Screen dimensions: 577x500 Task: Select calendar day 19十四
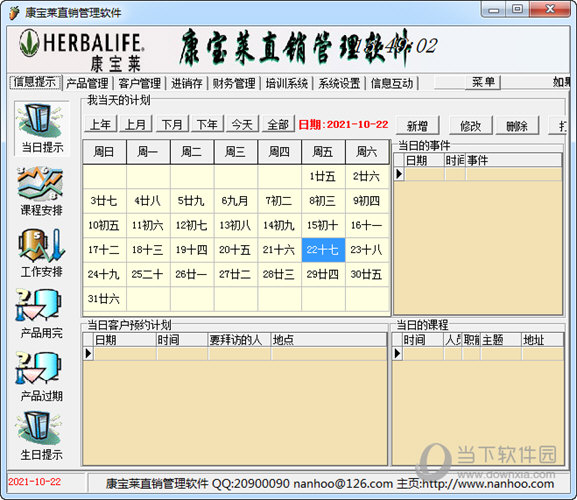pos(191,250)
